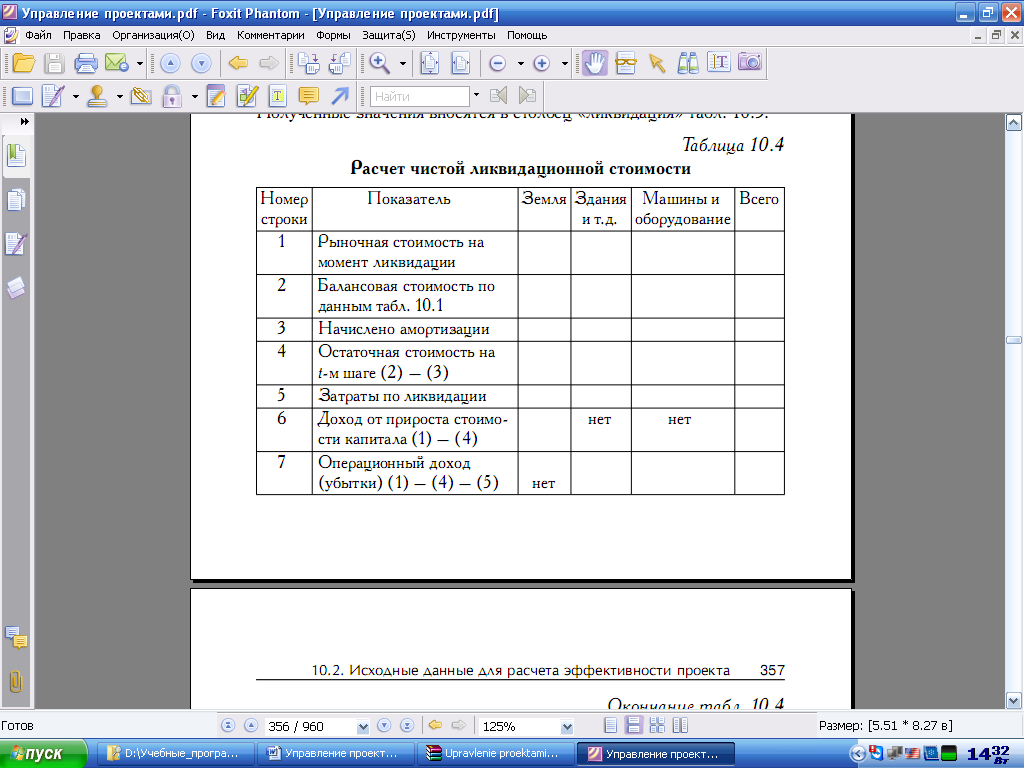Click the Save diskette icon
The width and height of the screenshot is (1024, 768).
[54, 63]
